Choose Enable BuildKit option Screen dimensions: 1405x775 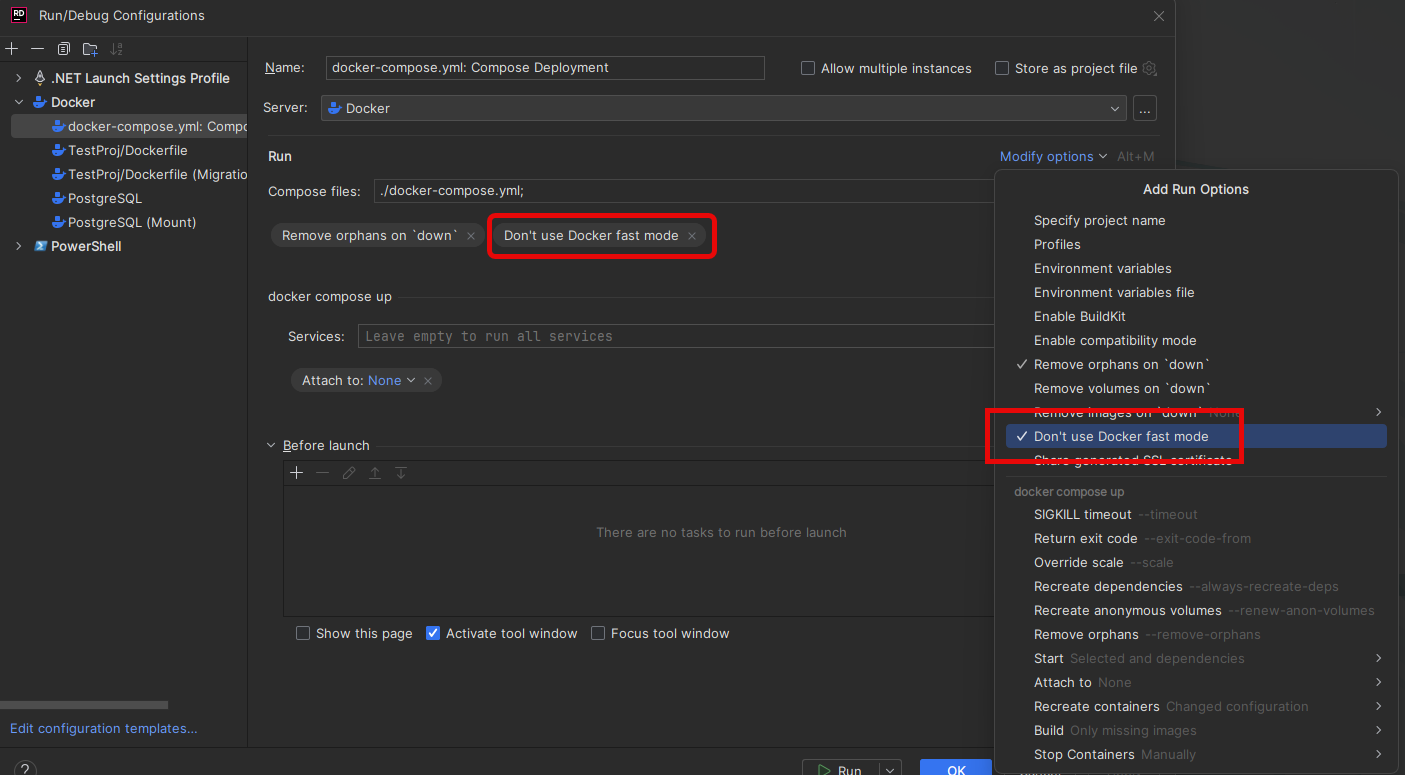click(1196, 316)
